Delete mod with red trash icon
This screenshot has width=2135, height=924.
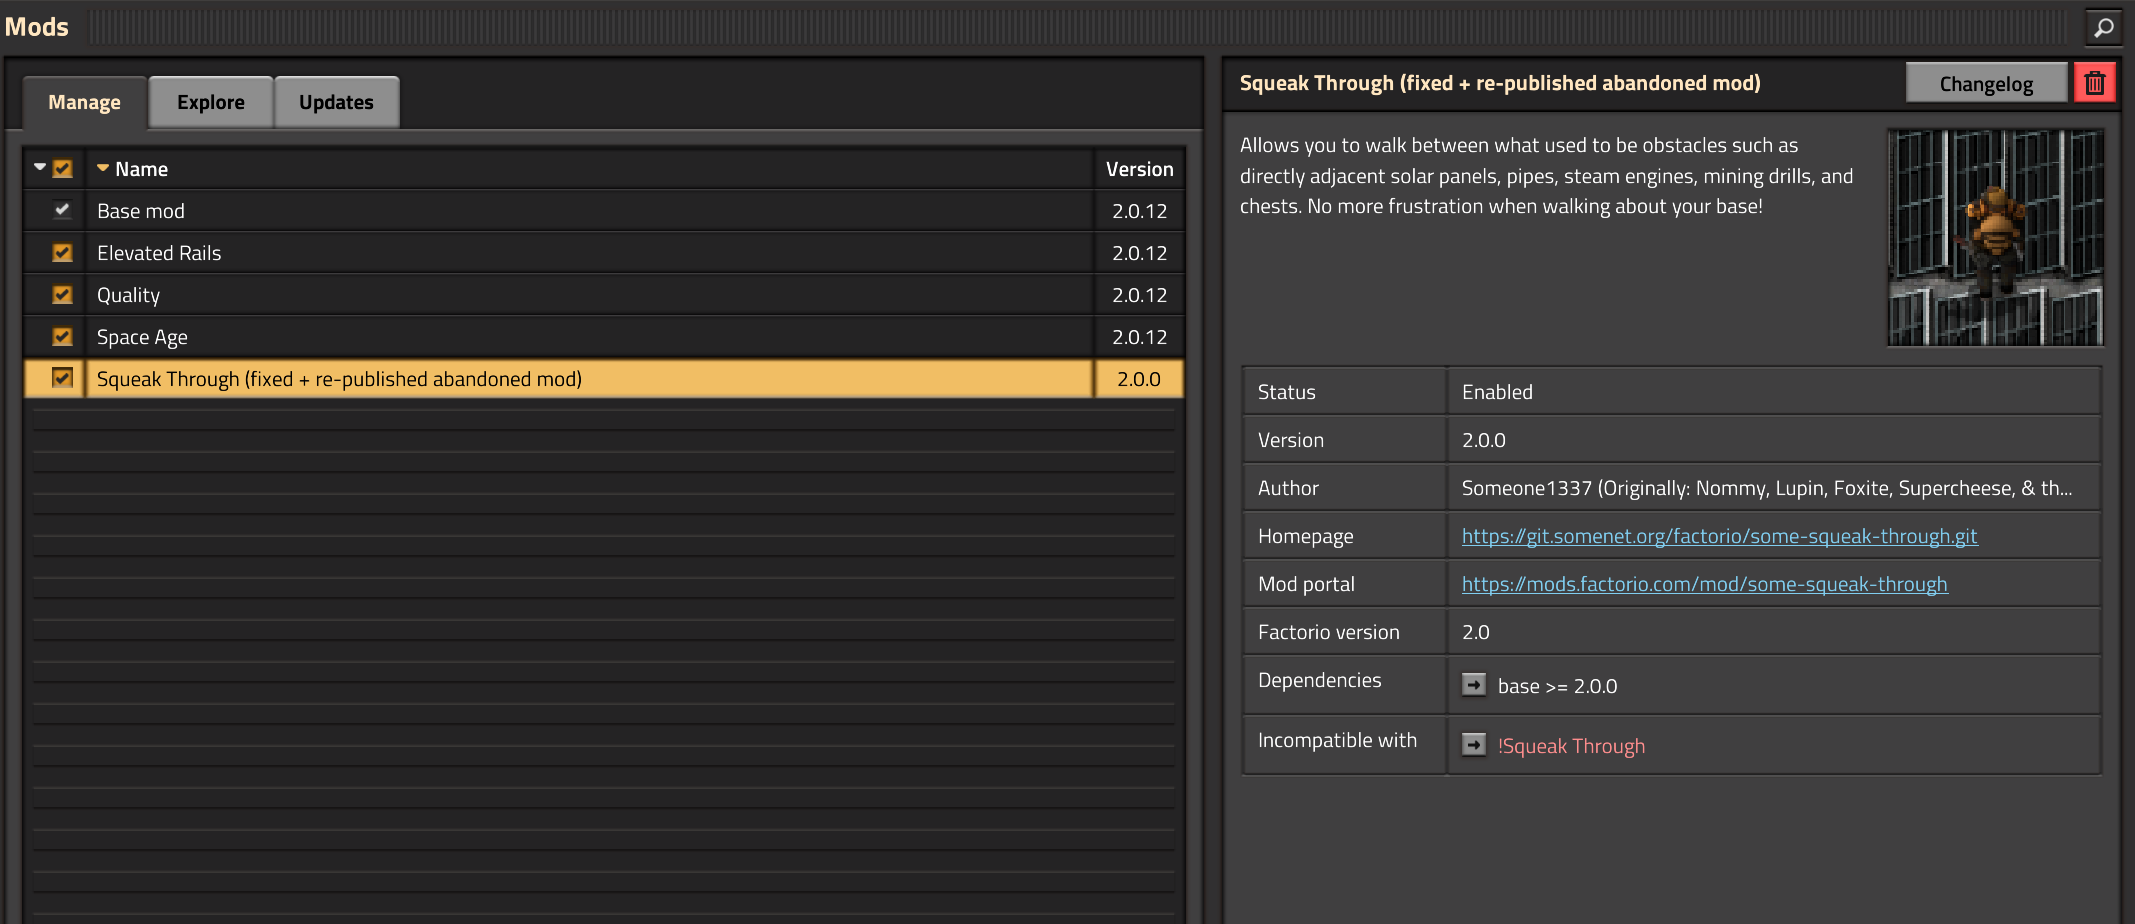(x=2094, y=83)
